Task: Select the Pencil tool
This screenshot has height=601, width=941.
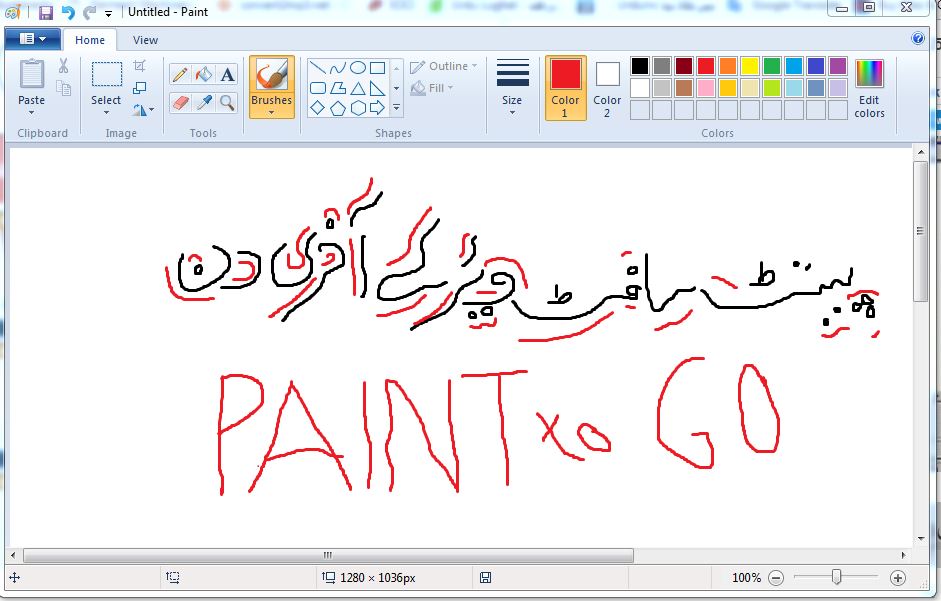Action: [180, 74]
